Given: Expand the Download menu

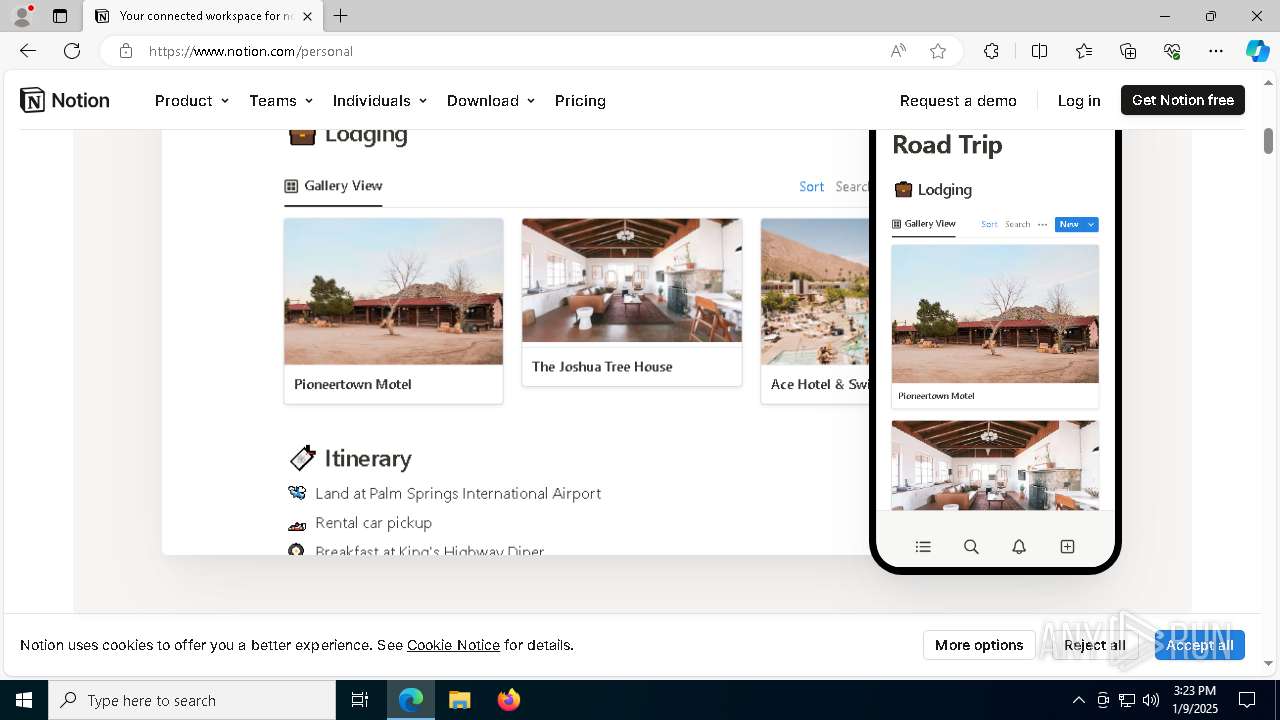Looking at the screenshot, I should tap(491, 100).
